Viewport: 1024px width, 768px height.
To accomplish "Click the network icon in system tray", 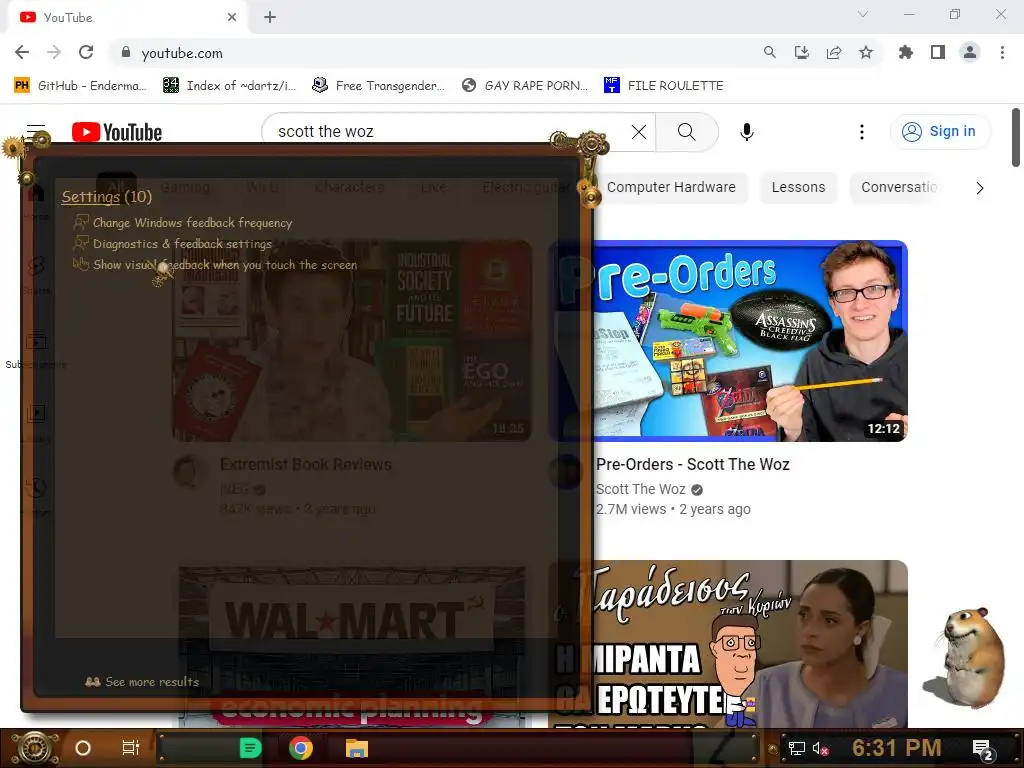I will pyautogui.click(x=797, y=748).
